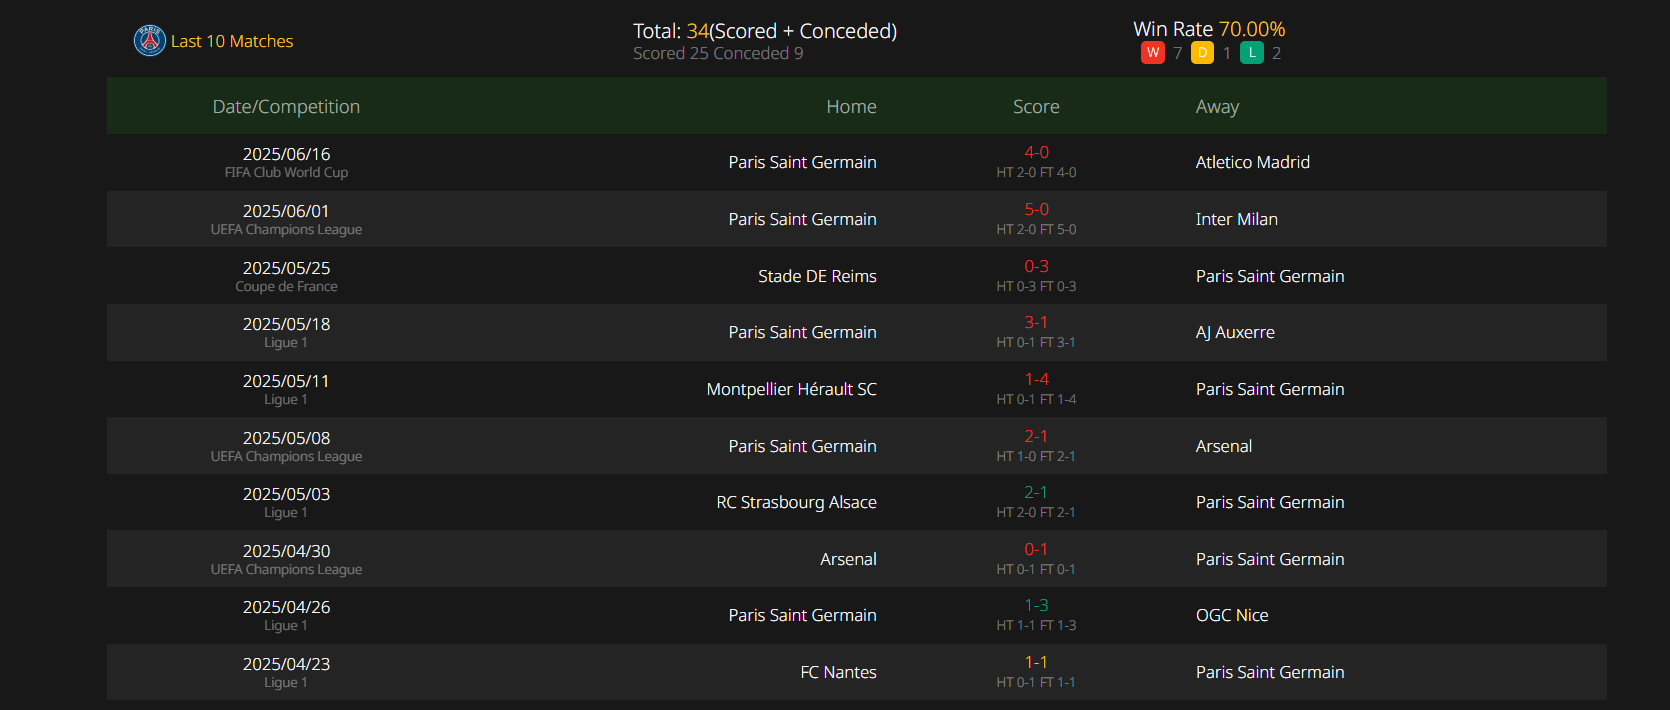Screen dimensions: 1670x710
Task: Click the 5-0 score of the Inter Milan match
Action: [1036, 210]
